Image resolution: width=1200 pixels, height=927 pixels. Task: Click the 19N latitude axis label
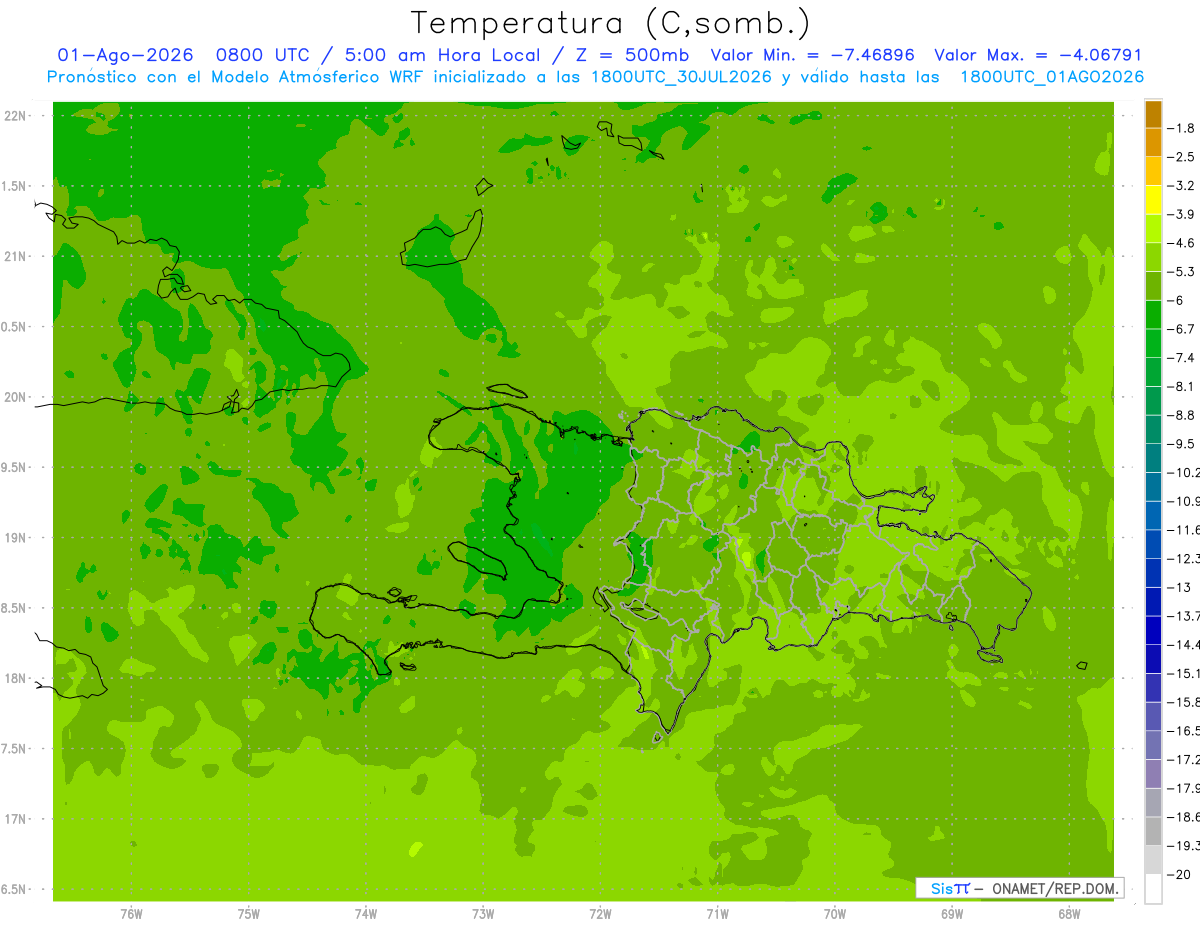[16, 538]
